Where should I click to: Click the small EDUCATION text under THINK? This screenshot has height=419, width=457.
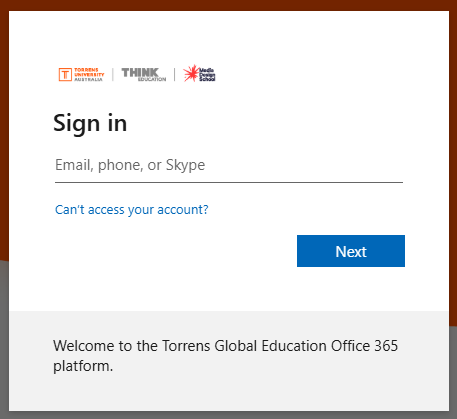[x=152, y=79]
